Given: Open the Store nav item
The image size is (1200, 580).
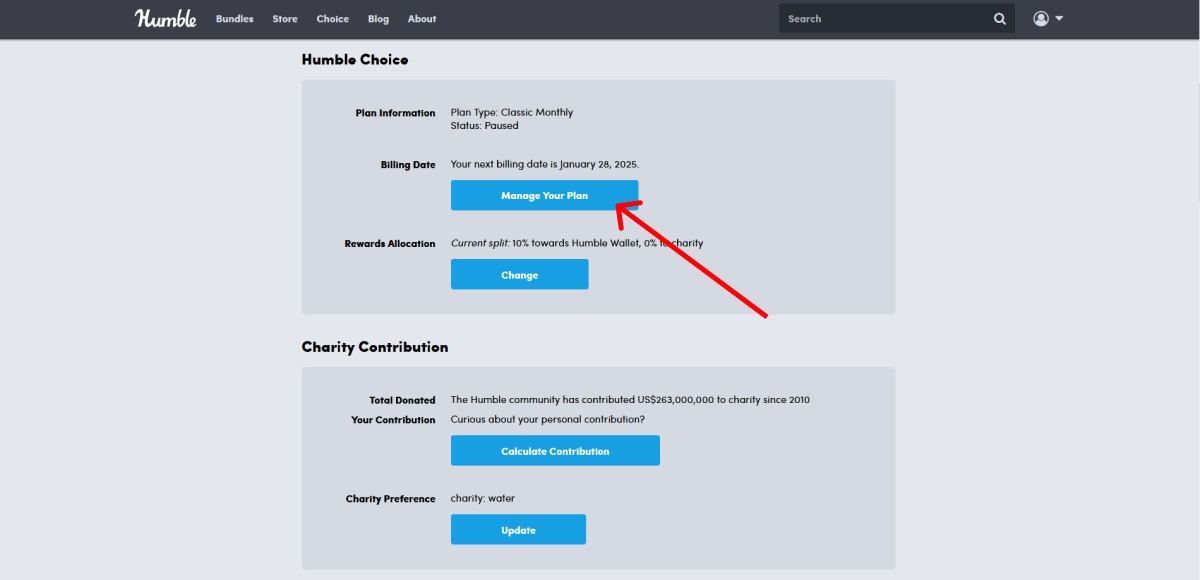Looking at the screenshot, I should pyautogui.click(x=285, y=19).
